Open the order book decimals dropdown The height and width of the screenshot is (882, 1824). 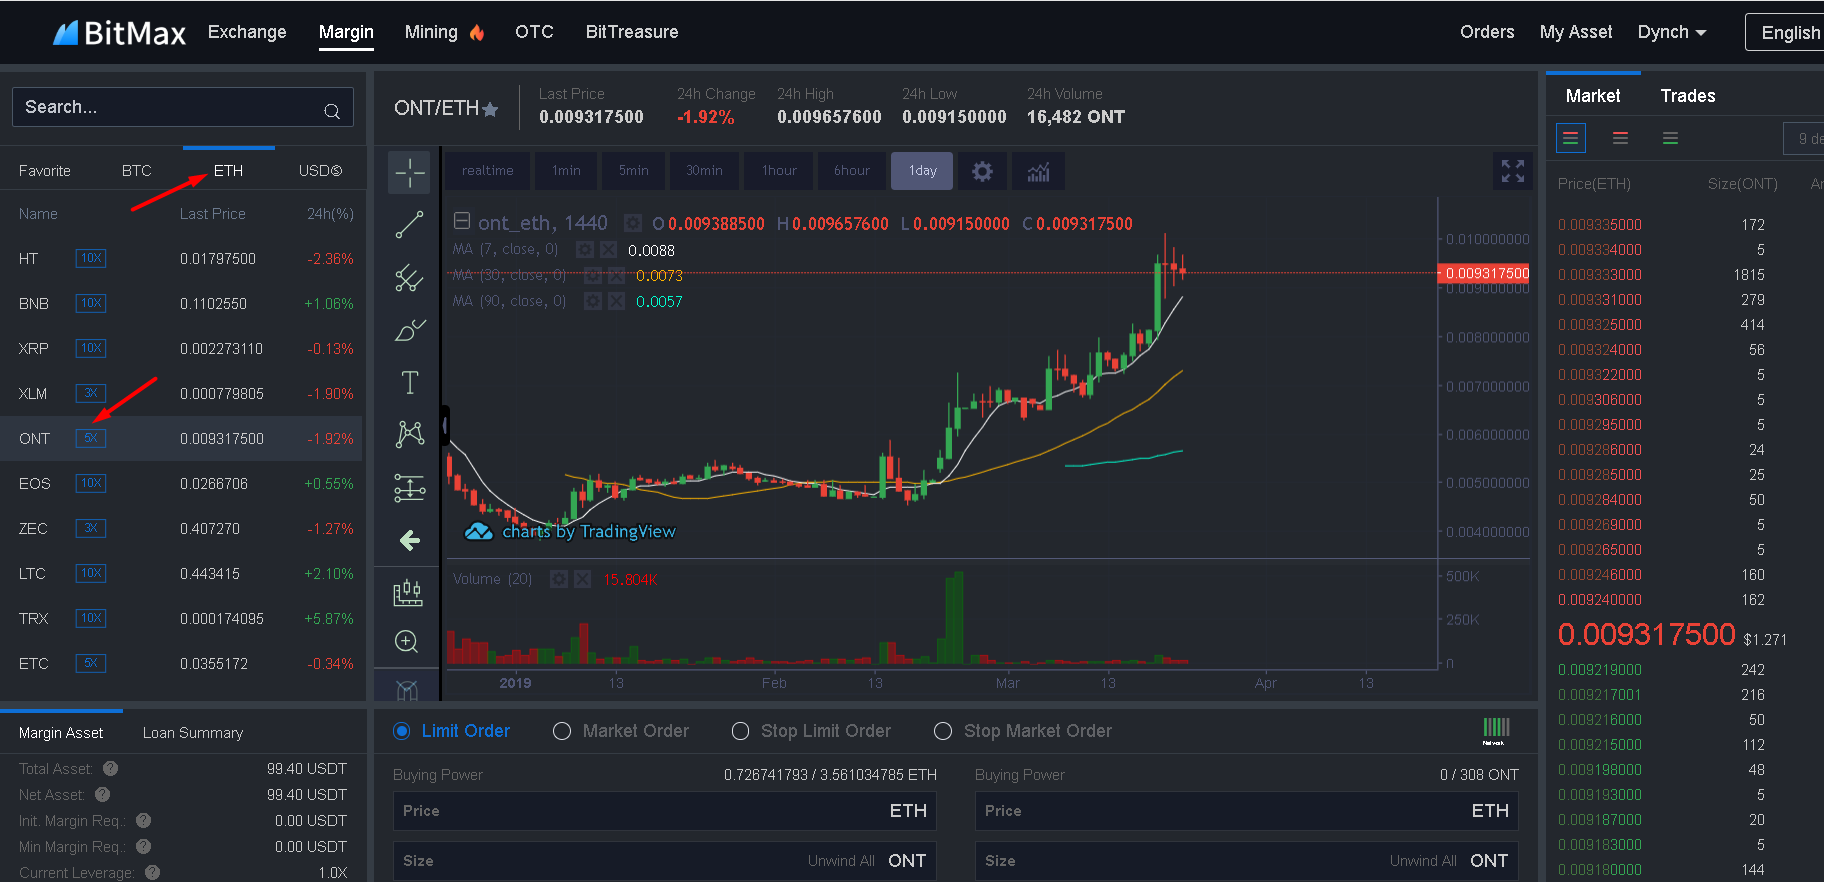click(1804, 138)
